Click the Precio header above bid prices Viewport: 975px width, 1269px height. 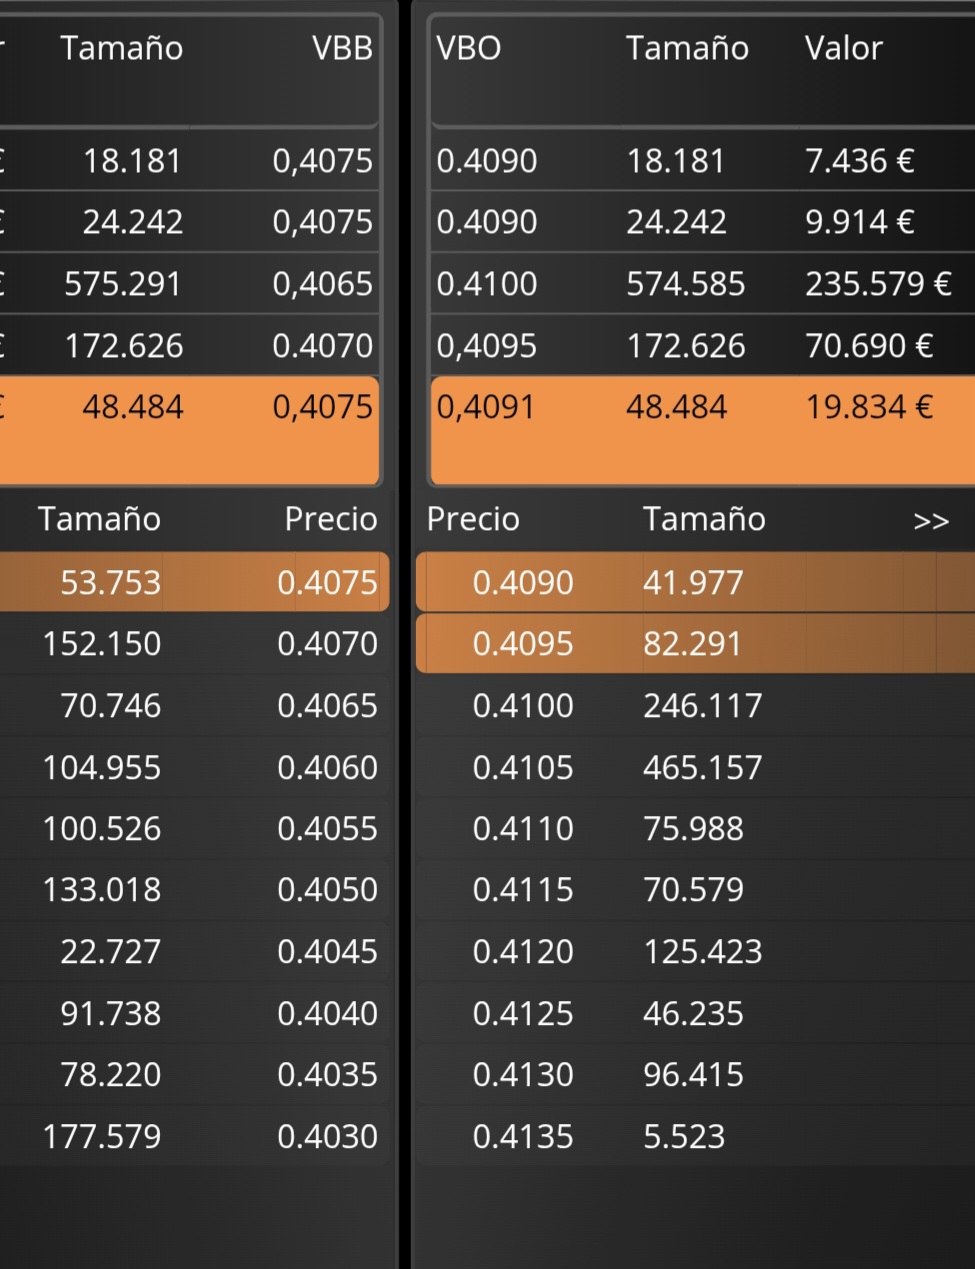pyautogui.click(x=330, y=519)
